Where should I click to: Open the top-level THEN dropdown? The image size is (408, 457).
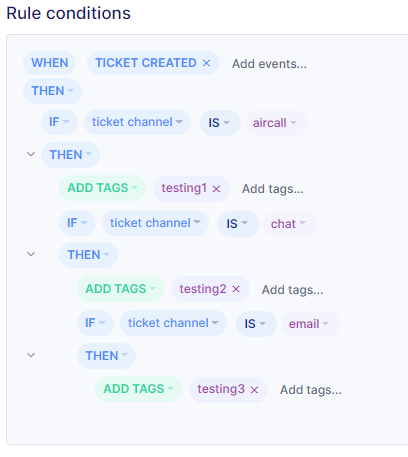(x=52, y=91)
